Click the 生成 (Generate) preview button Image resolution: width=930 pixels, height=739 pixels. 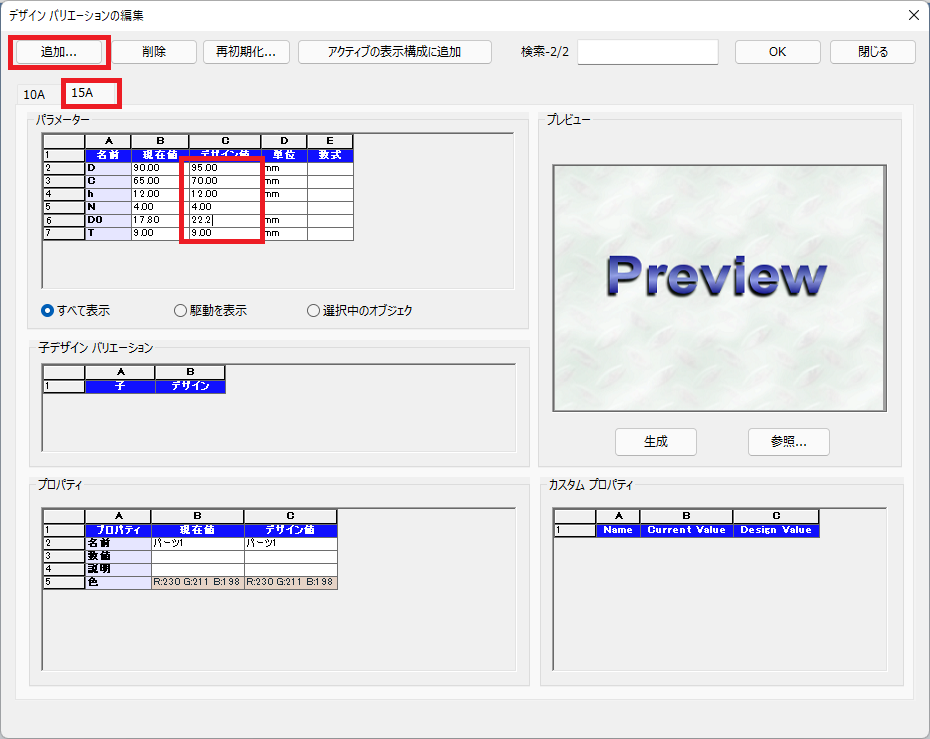click(655, 441)
